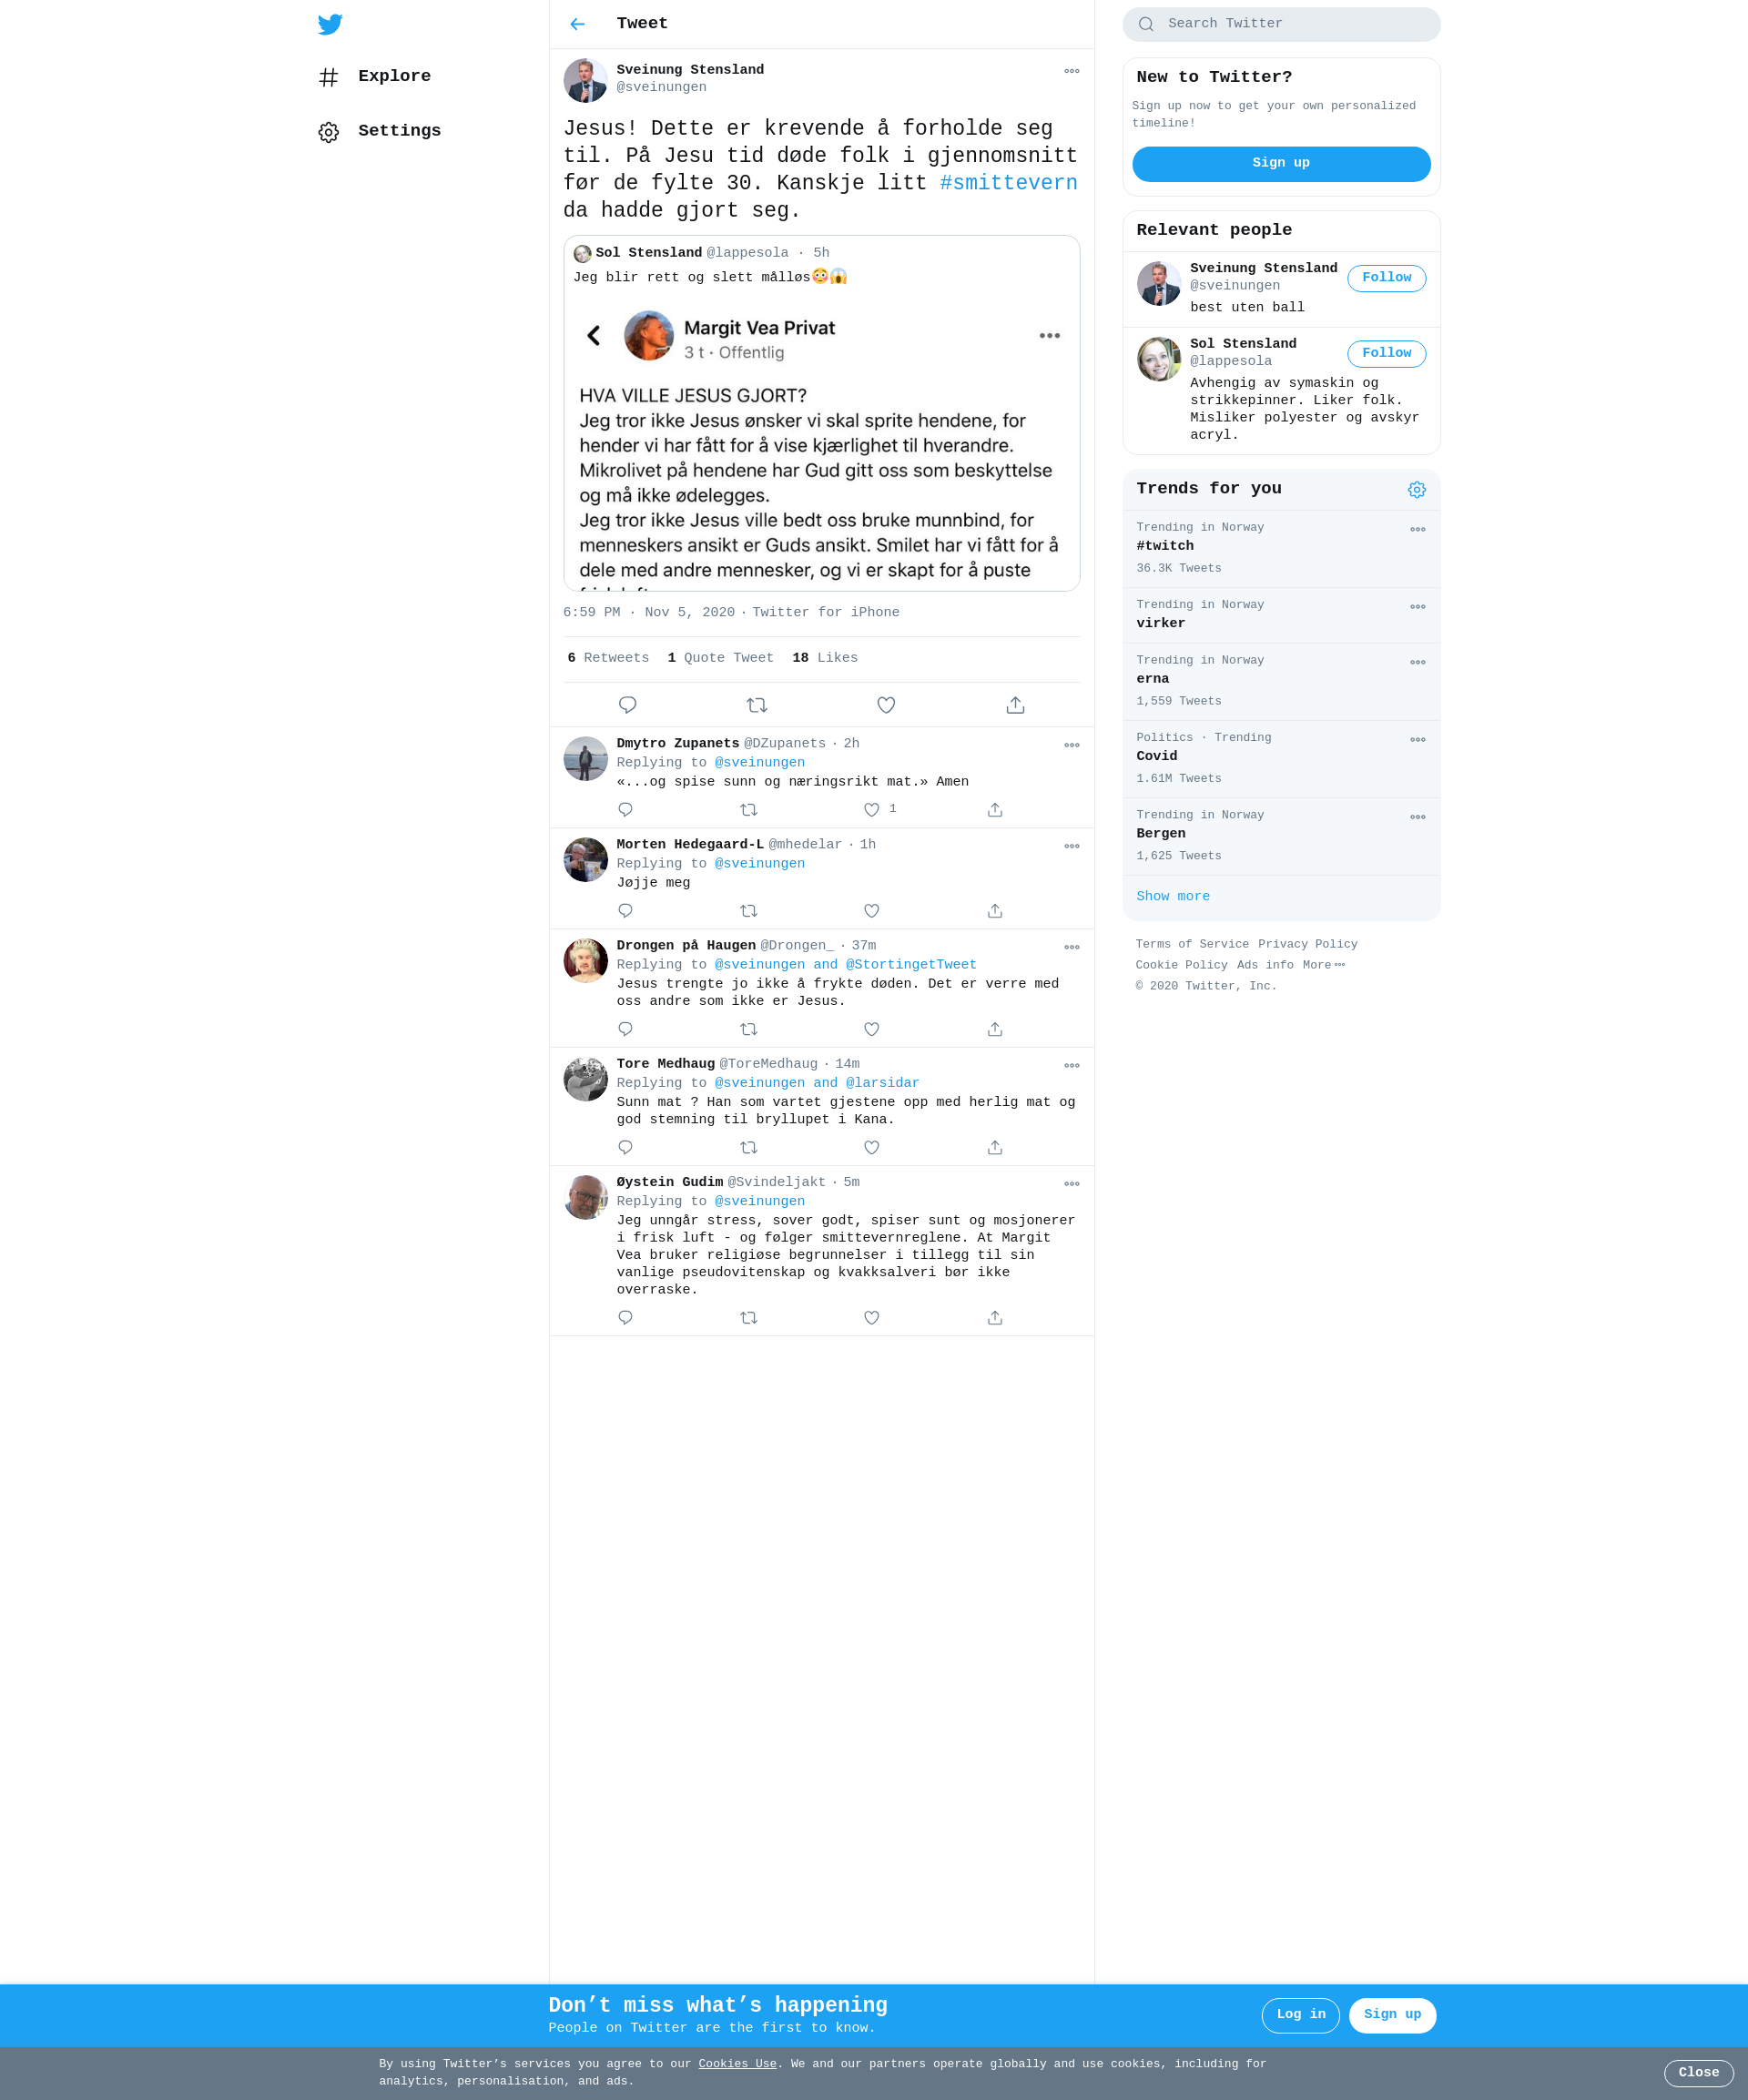
Task: Retweet Øystein Gudim's reply
Action: click(x=748, y=1318)
